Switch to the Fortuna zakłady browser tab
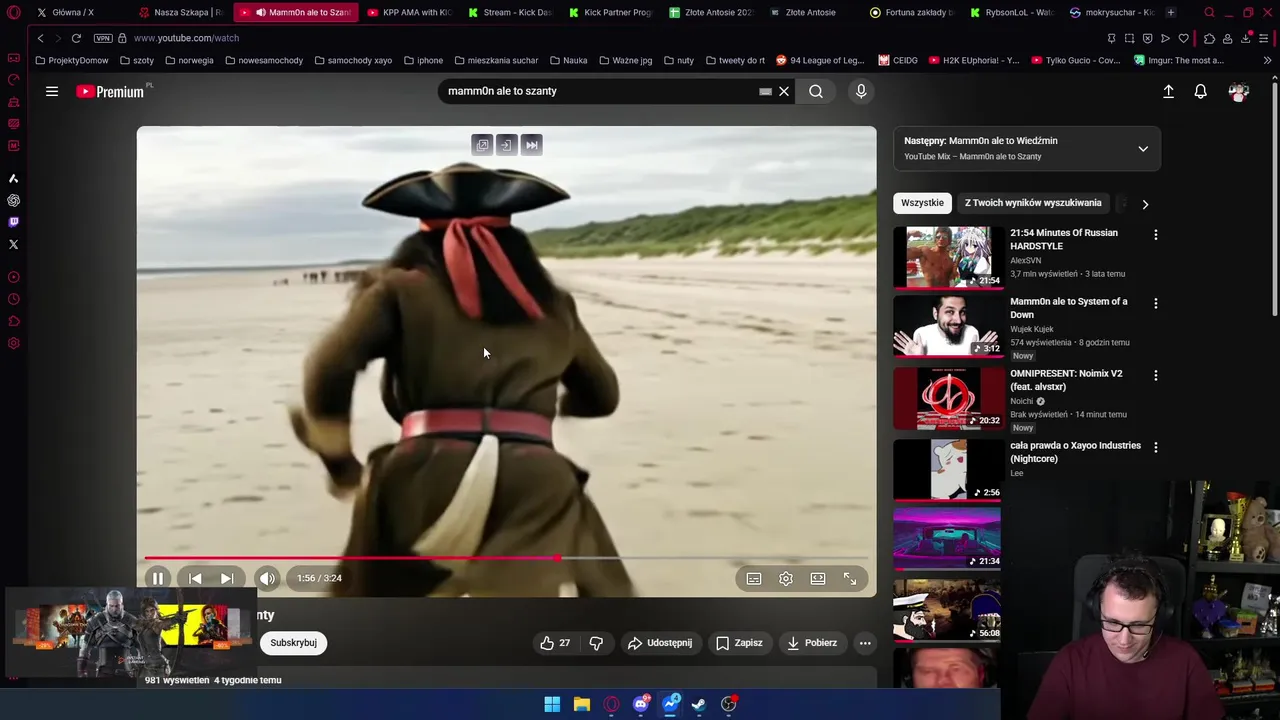 (912, 12)
